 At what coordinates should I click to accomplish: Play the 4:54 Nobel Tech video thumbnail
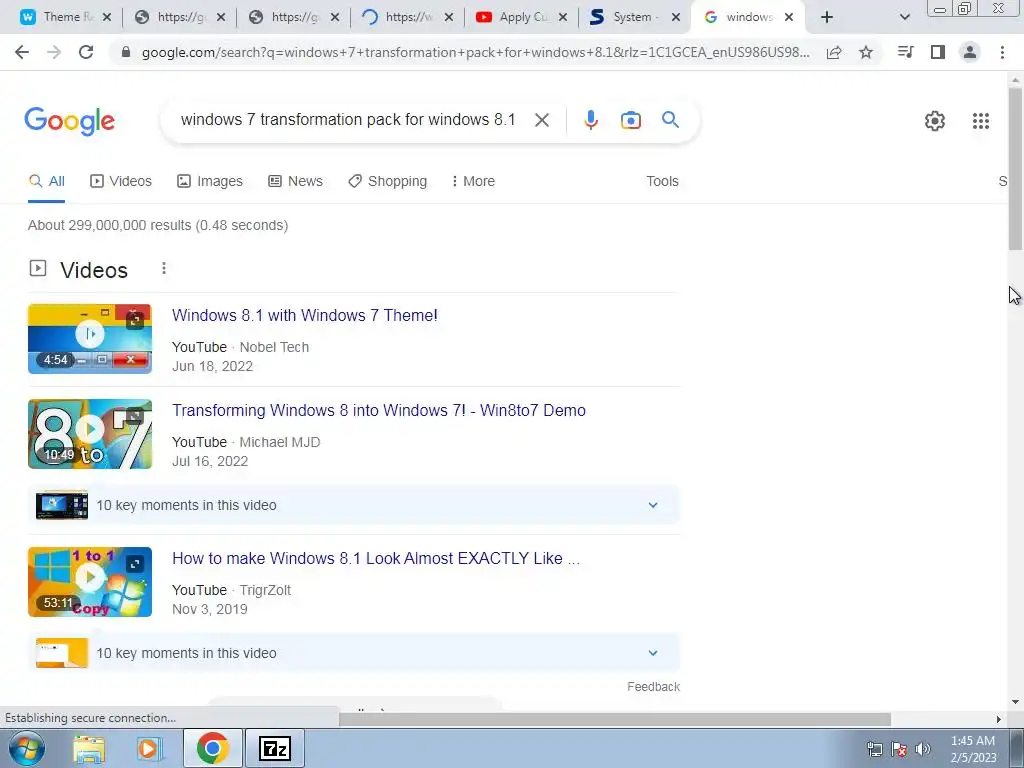[x=89, y=339]
